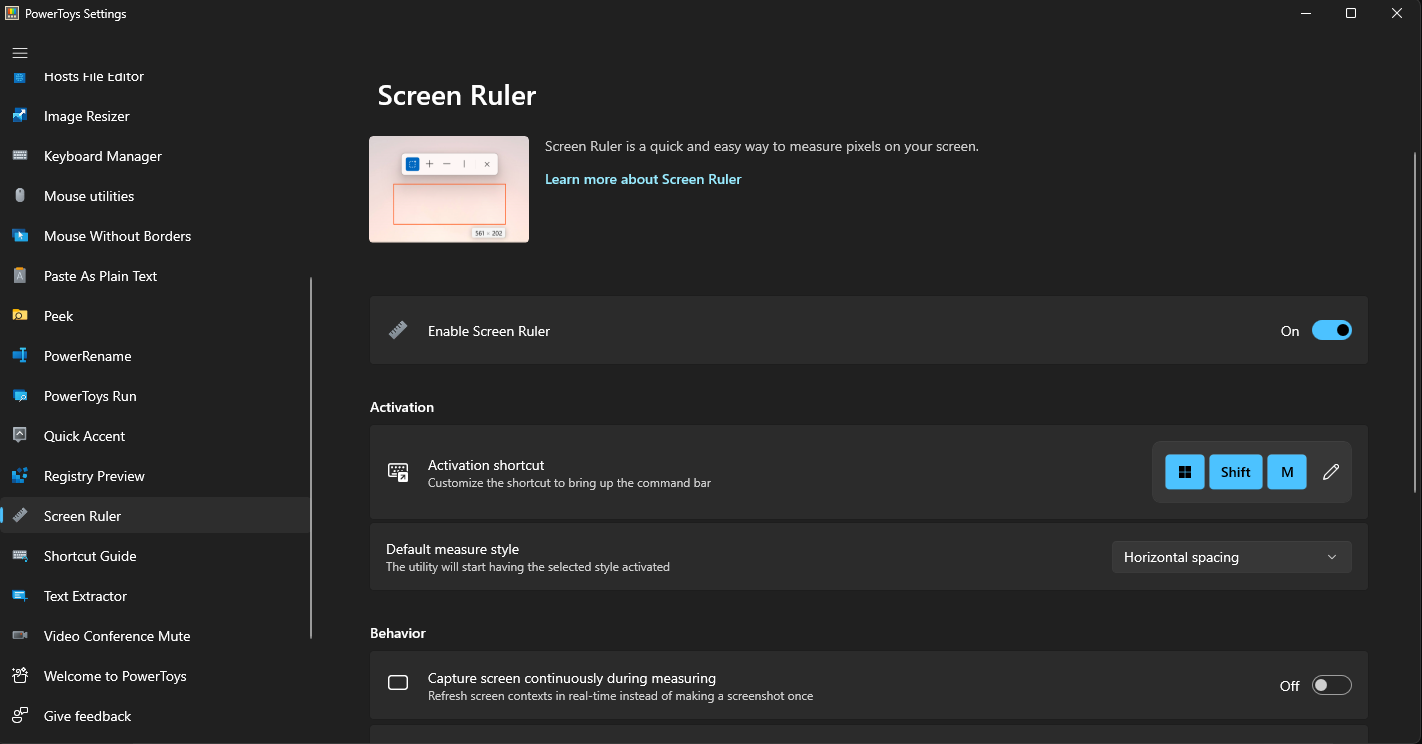Click the Image Resizer icon
The height and width of the screenshot is (744, 1422).
20,116
